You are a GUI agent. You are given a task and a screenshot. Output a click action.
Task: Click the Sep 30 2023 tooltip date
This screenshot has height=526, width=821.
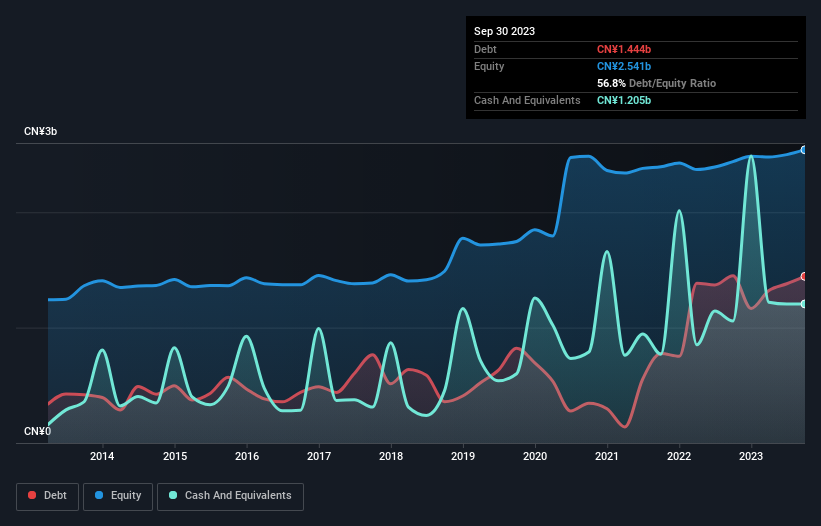point(504,31)
